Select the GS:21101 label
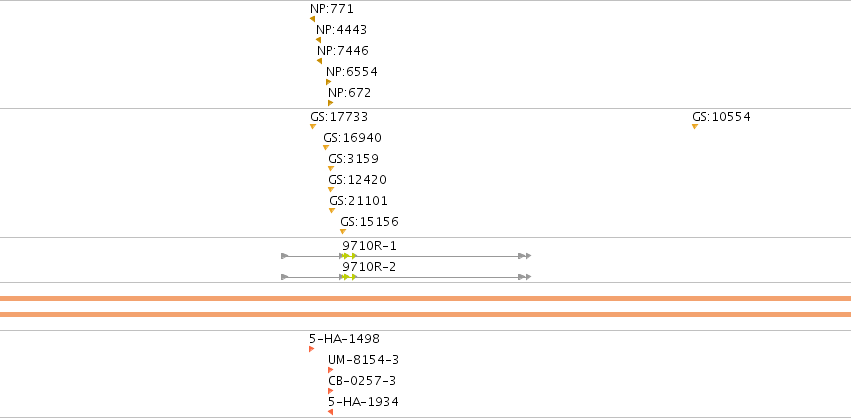 (359, 201)
